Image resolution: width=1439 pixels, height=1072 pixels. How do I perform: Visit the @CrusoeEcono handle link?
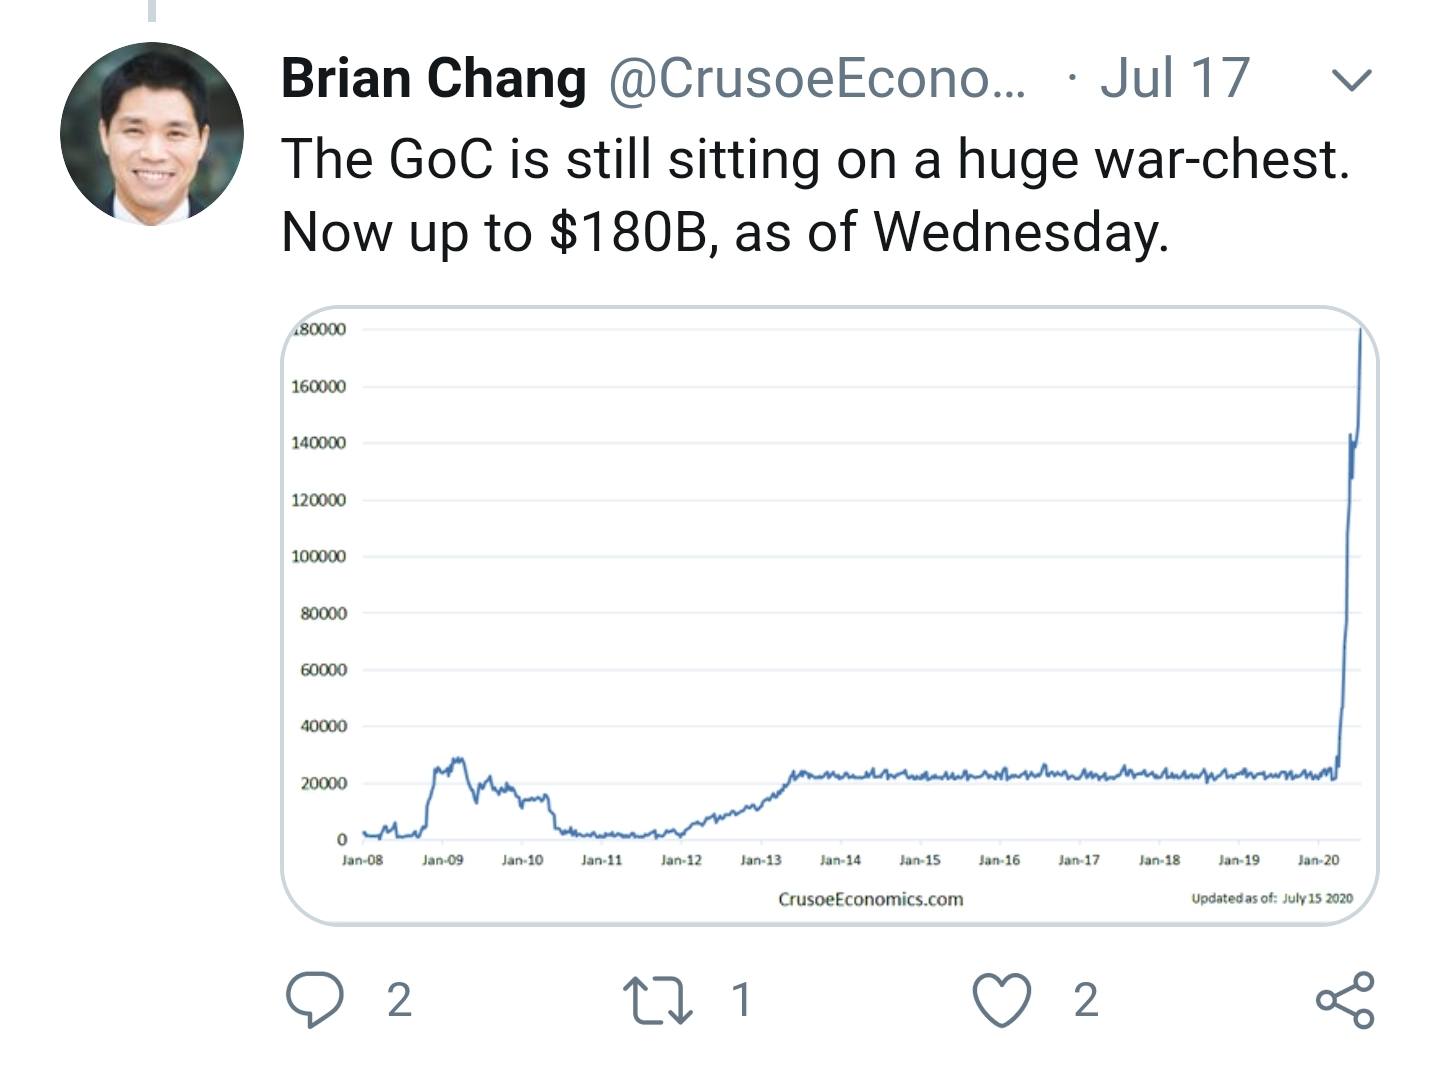pos(816,78)
